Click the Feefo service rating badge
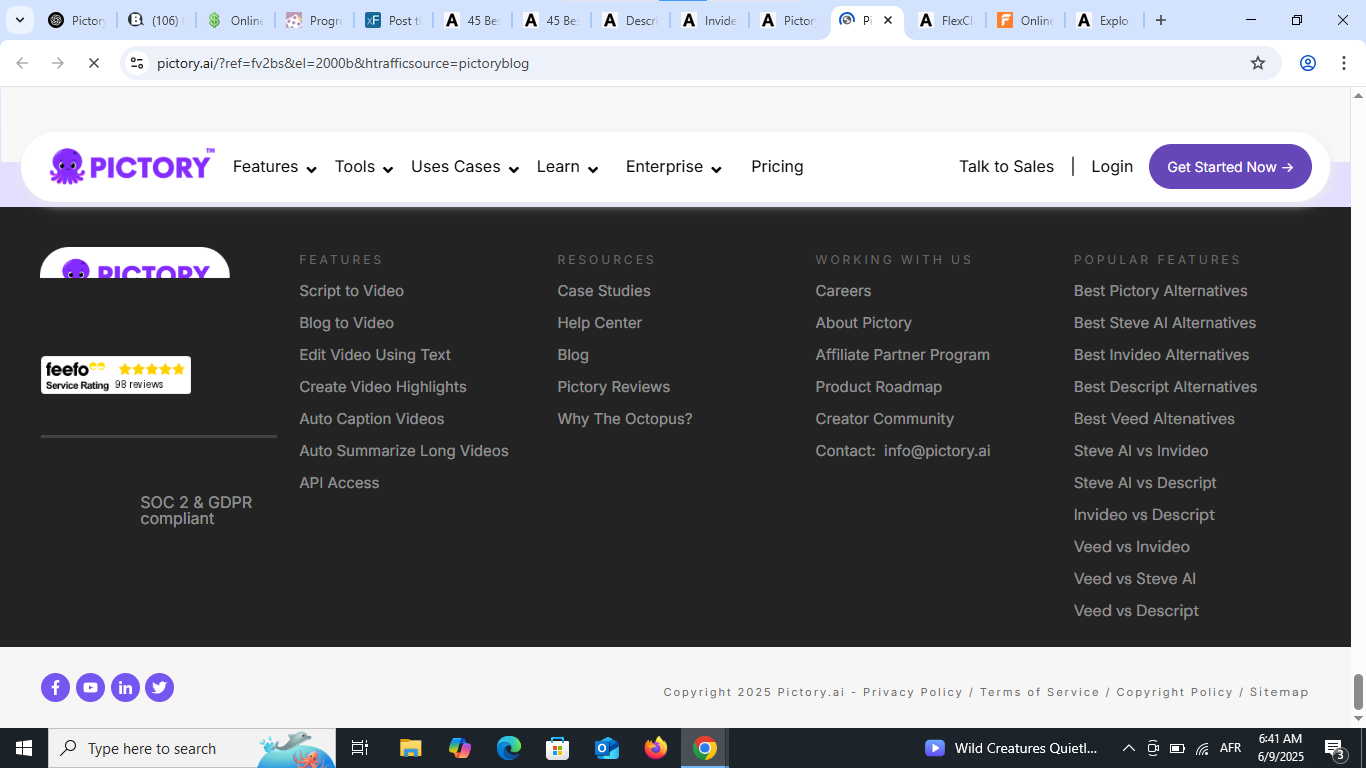Screen dimensions: 1366x768 coord(116,375)
